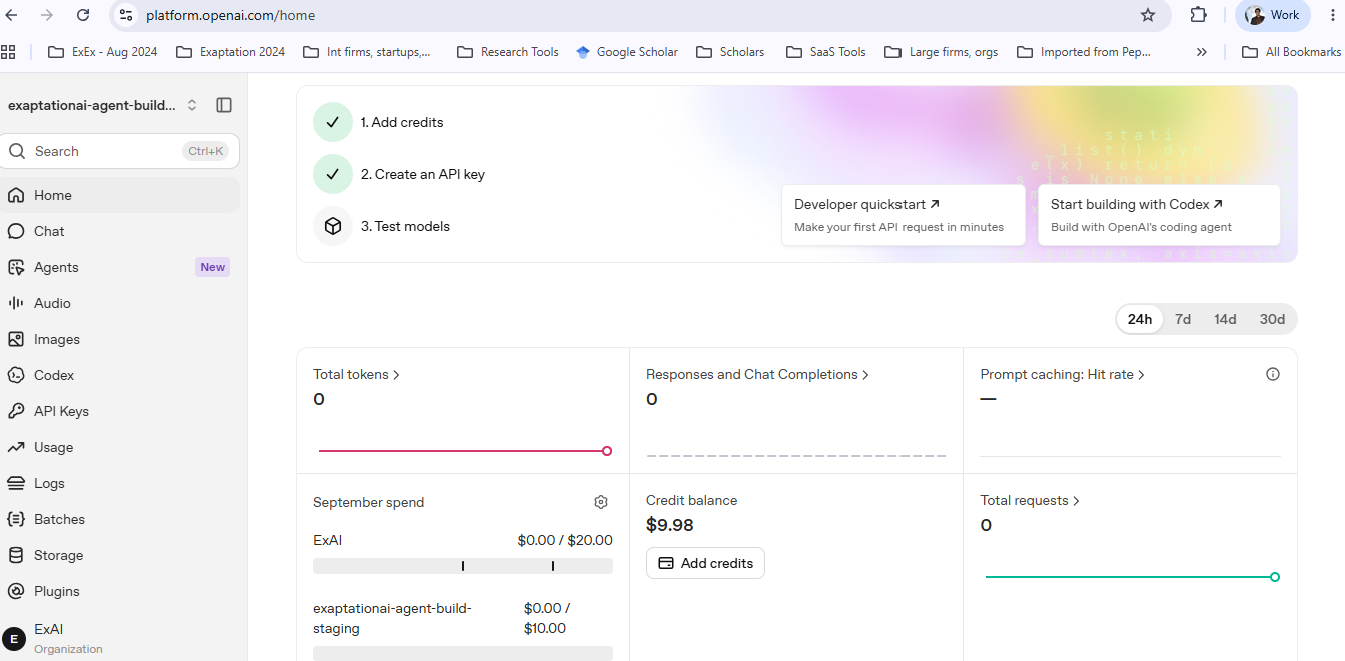Click the Total tokens chart end point
The height and width of the screenshot is (661, 1345).
click(x=607, y=451)
